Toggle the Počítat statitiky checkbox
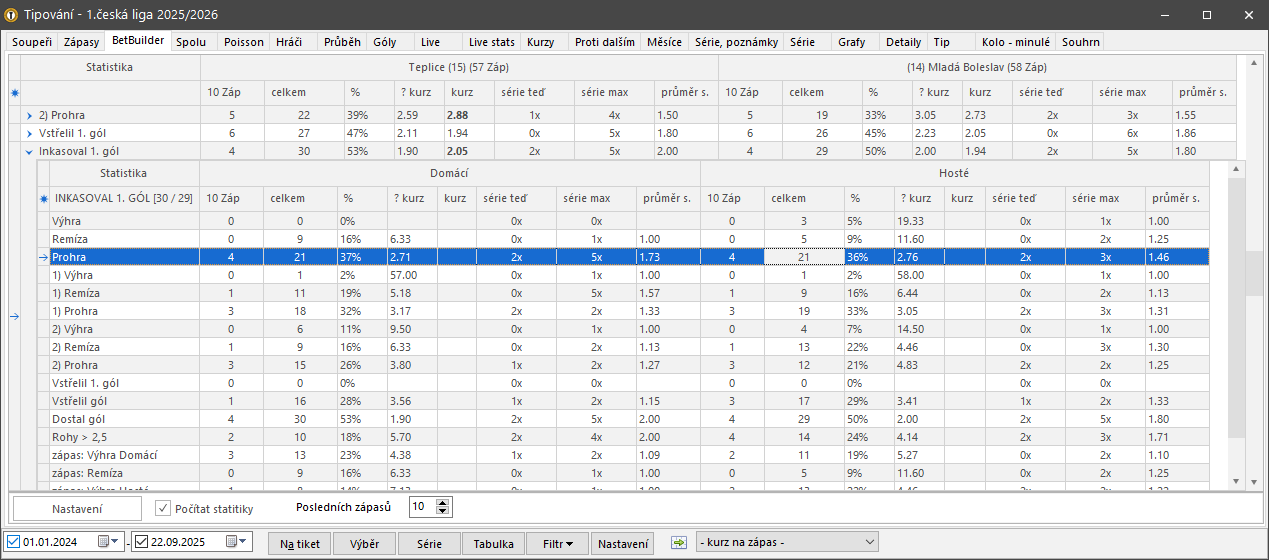 click(164, 507)
